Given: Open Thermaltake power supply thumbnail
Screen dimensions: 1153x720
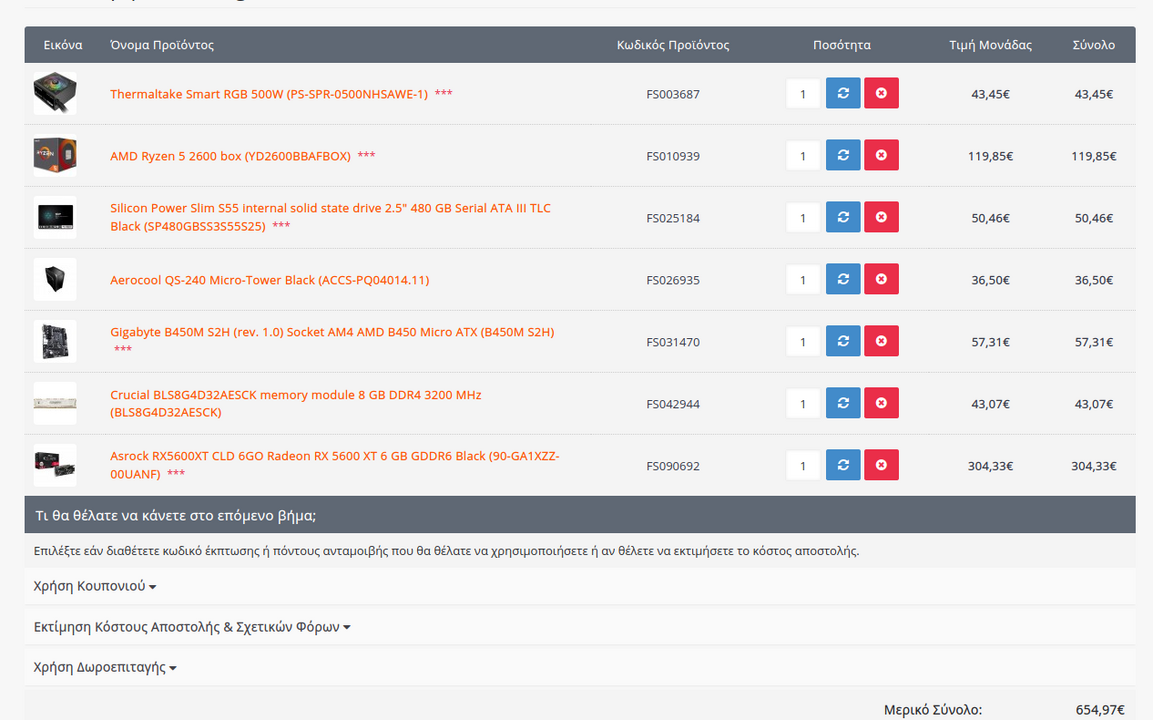Looking at the screenshot, I should click(x=55, y=93).
